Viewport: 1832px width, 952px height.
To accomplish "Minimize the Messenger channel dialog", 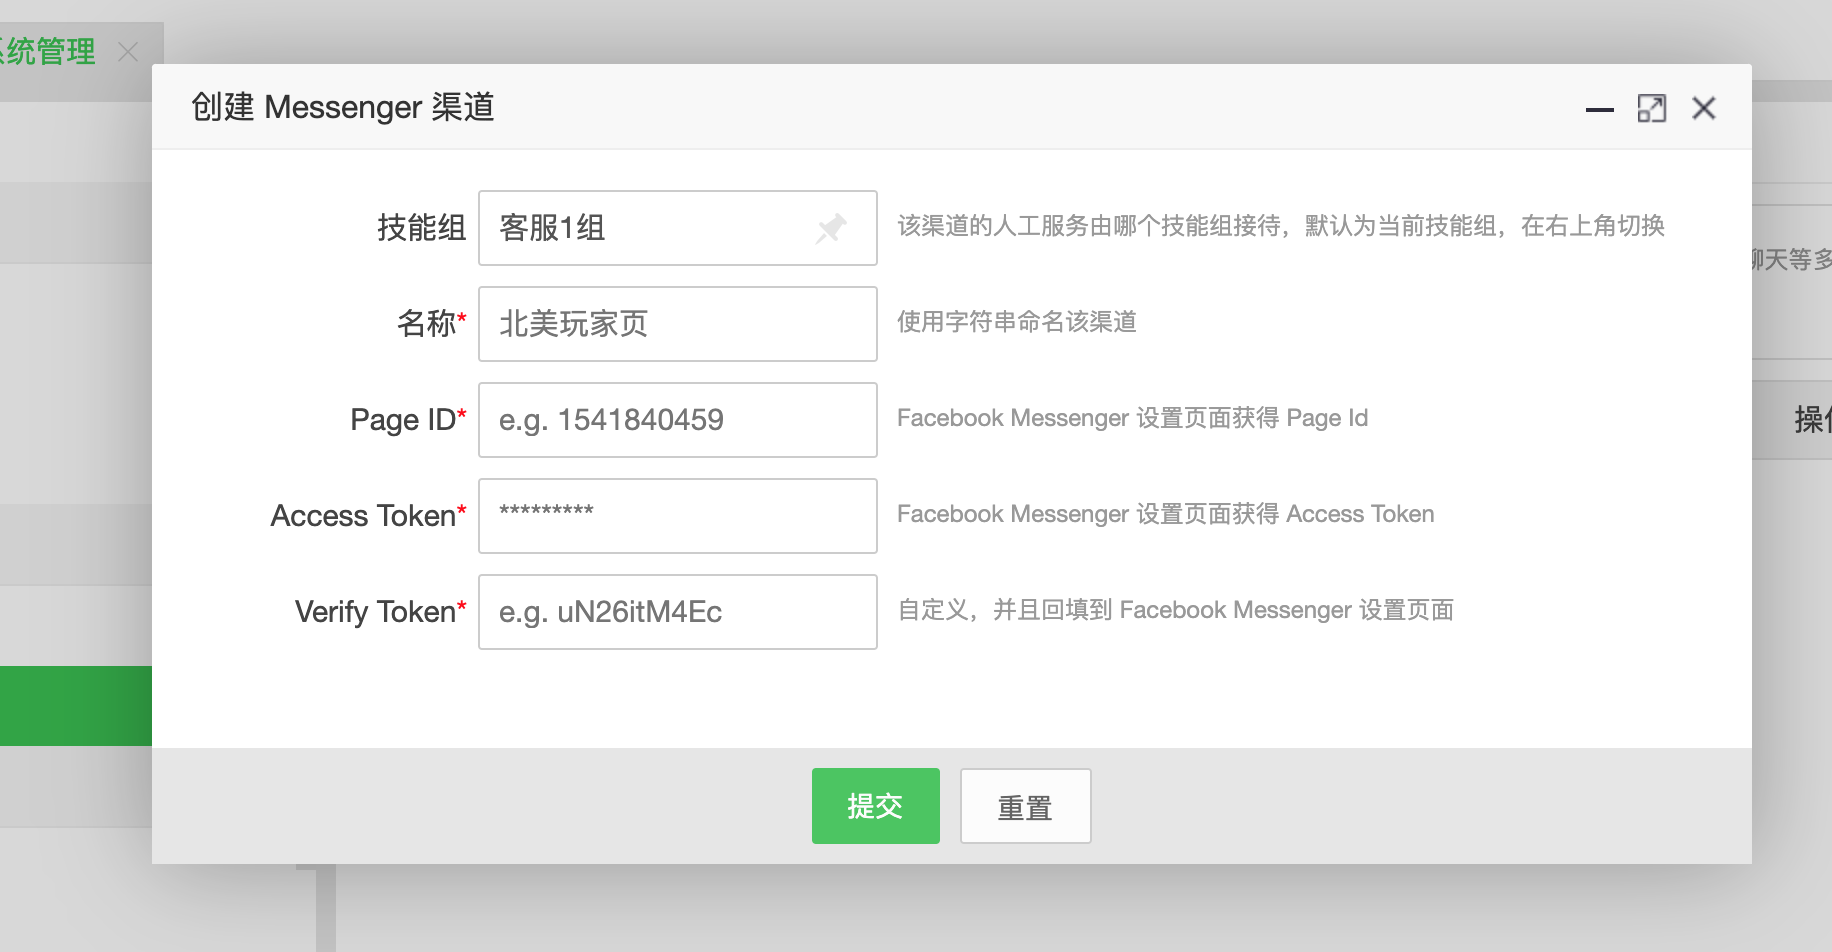I will [1599, 109].
